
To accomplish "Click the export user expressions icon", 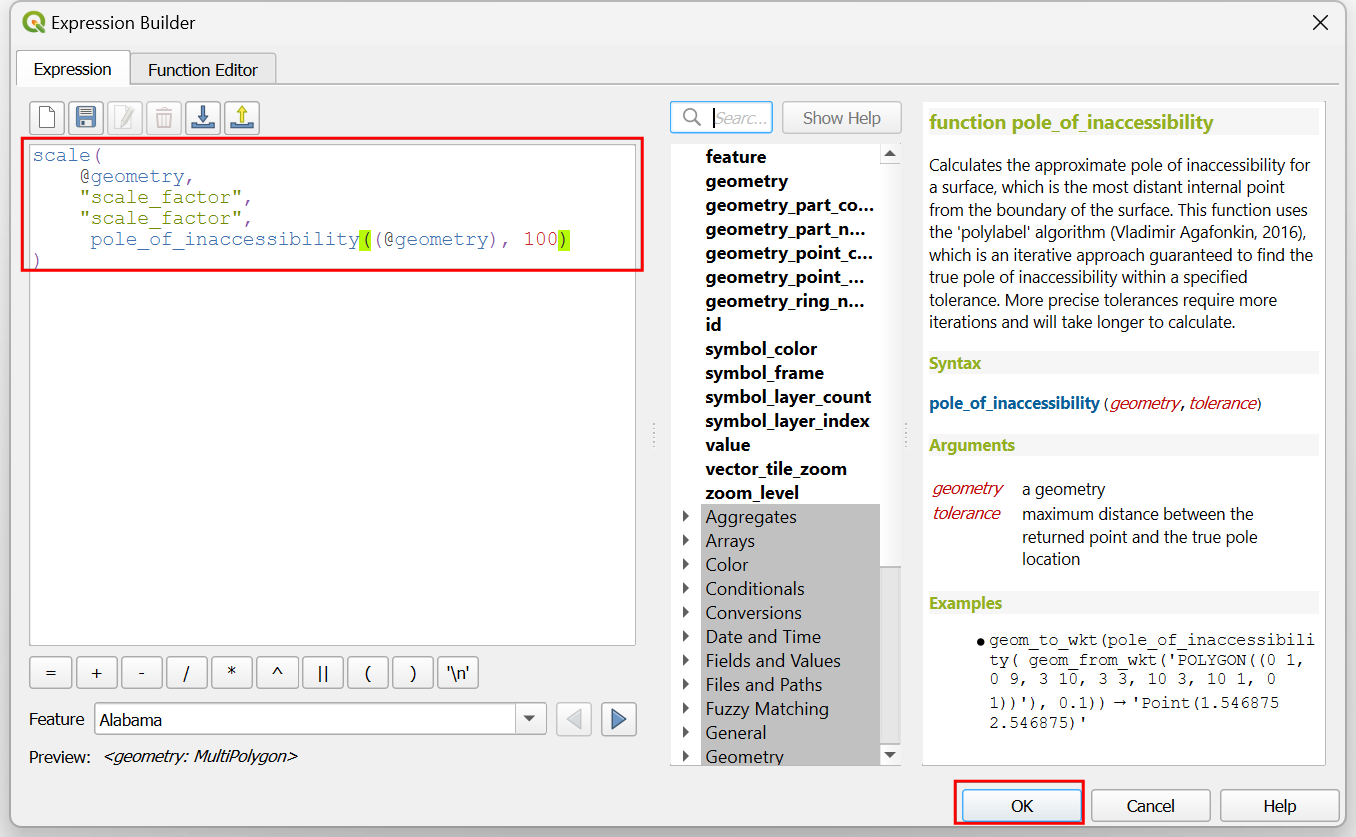I will click(x=242, y=118).
